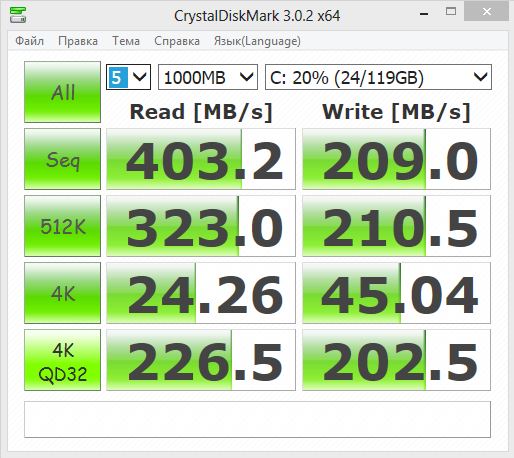Open the Тема menu
514x458 pixels.
point(126,41)
